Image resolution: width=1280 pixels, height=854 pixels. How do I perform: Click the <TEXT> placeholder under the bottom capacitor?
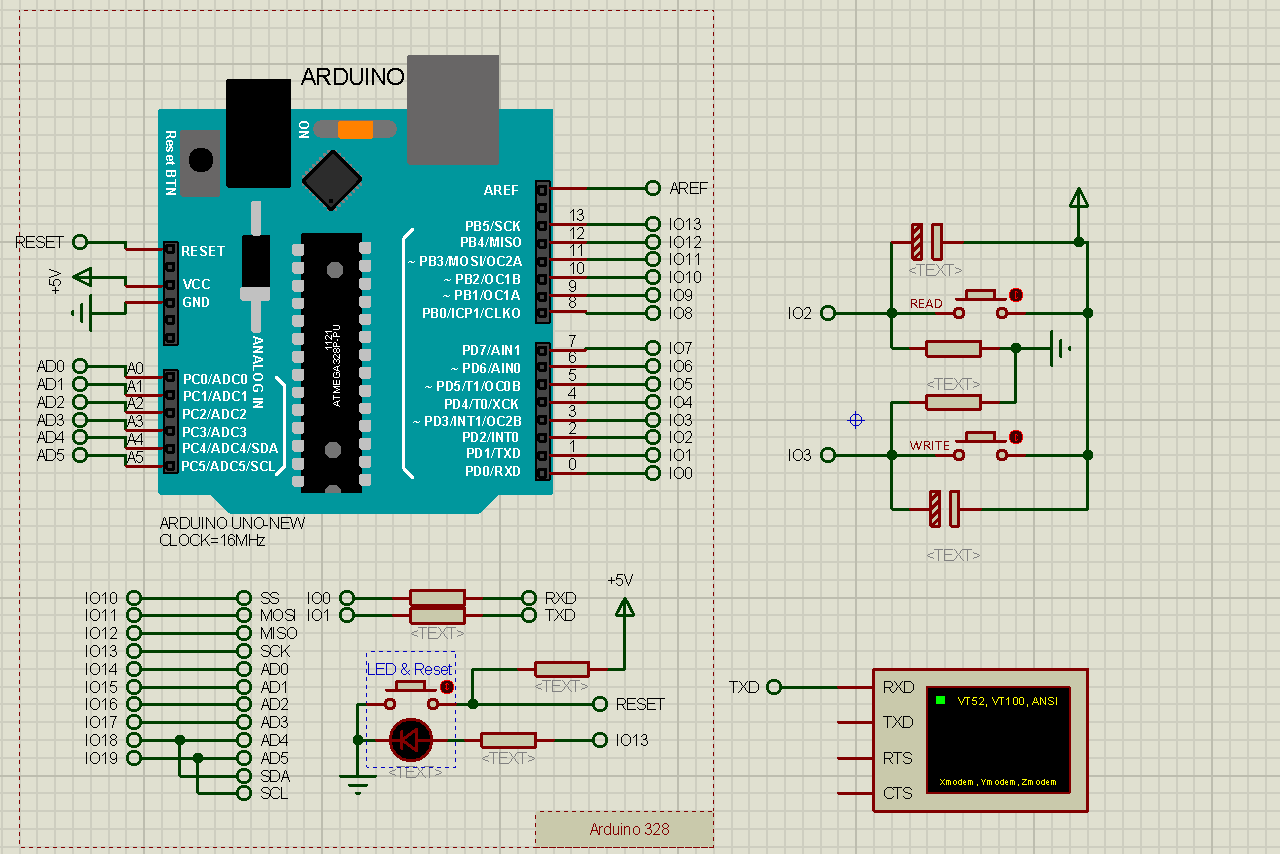[953, 554]
